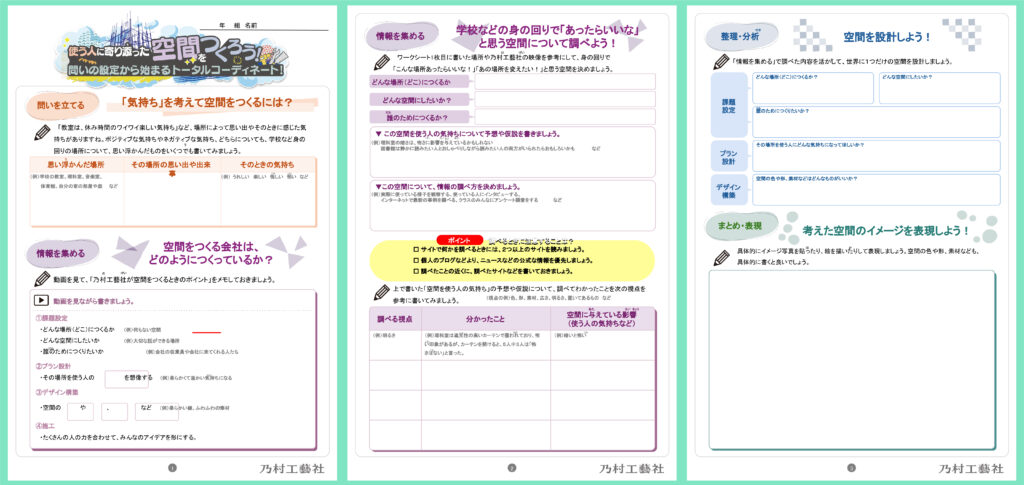Click the answer box for どんな場所(どこ)につくるか on page 2
Image resolution: width=1024 pixels, height=485 pixels.
pos(565,82)
